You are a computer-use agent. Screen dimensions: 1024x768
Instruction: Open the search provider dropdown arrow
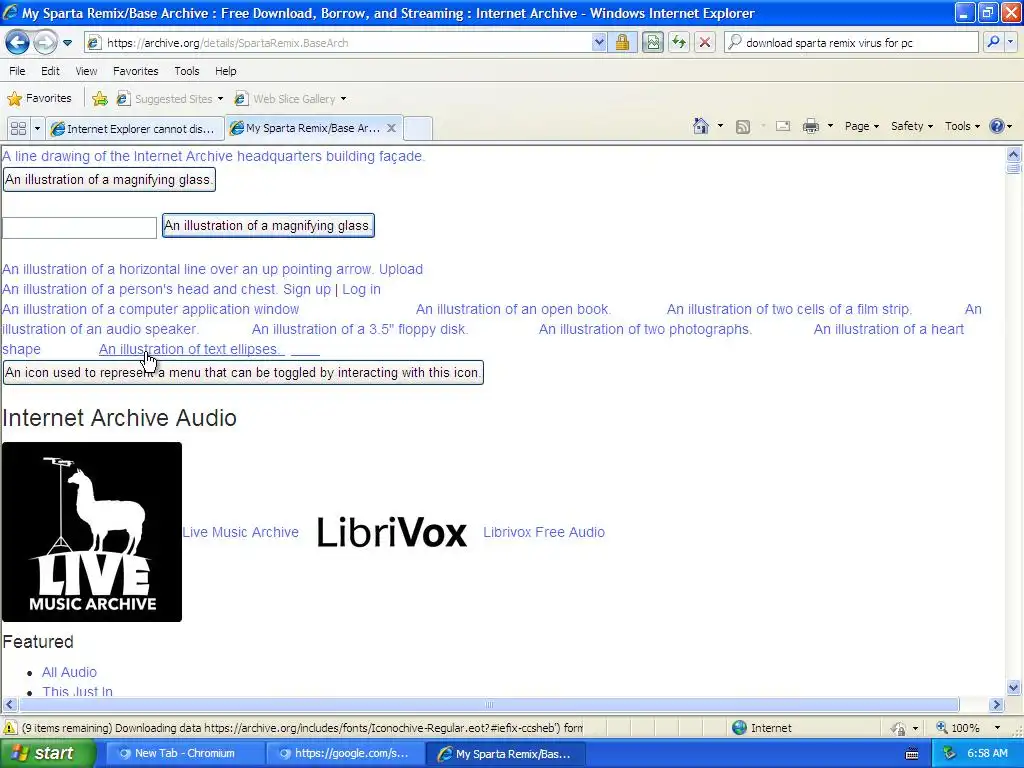click(1011, 42)
